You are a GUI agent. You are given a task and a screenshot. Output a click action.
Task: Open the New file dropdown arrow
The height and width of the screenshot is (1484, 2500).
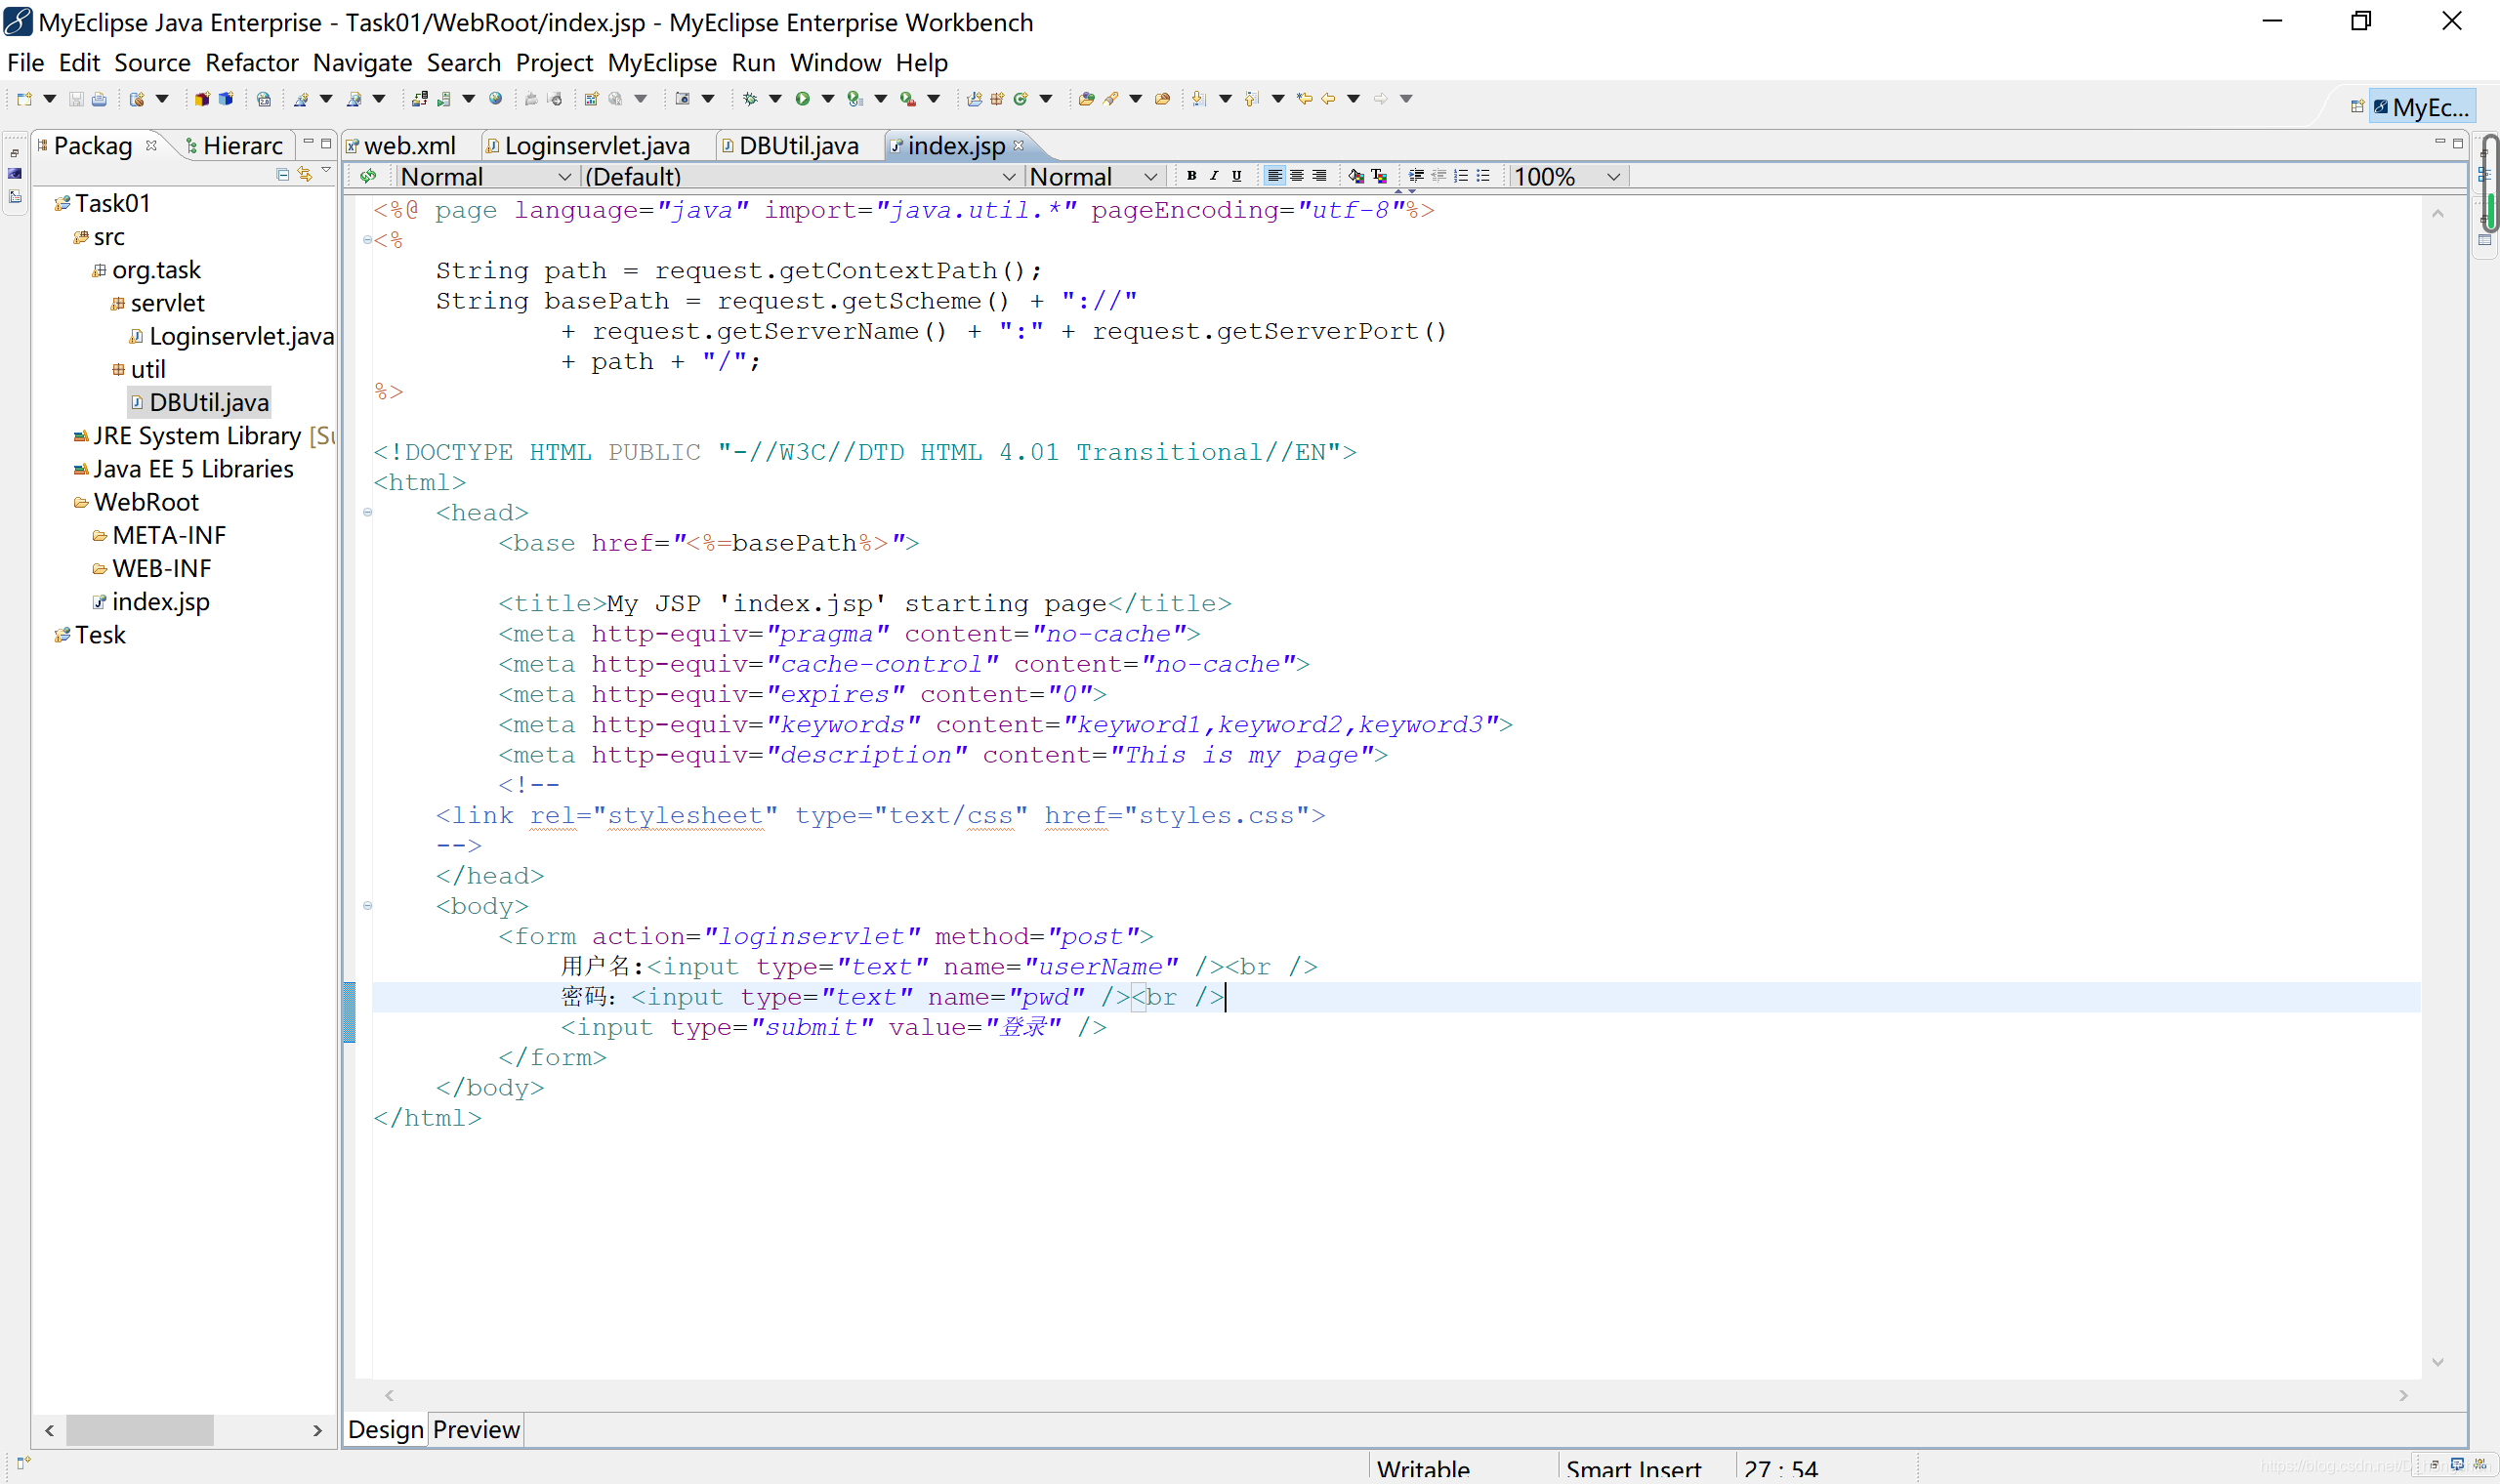click(x=49, y=99)
